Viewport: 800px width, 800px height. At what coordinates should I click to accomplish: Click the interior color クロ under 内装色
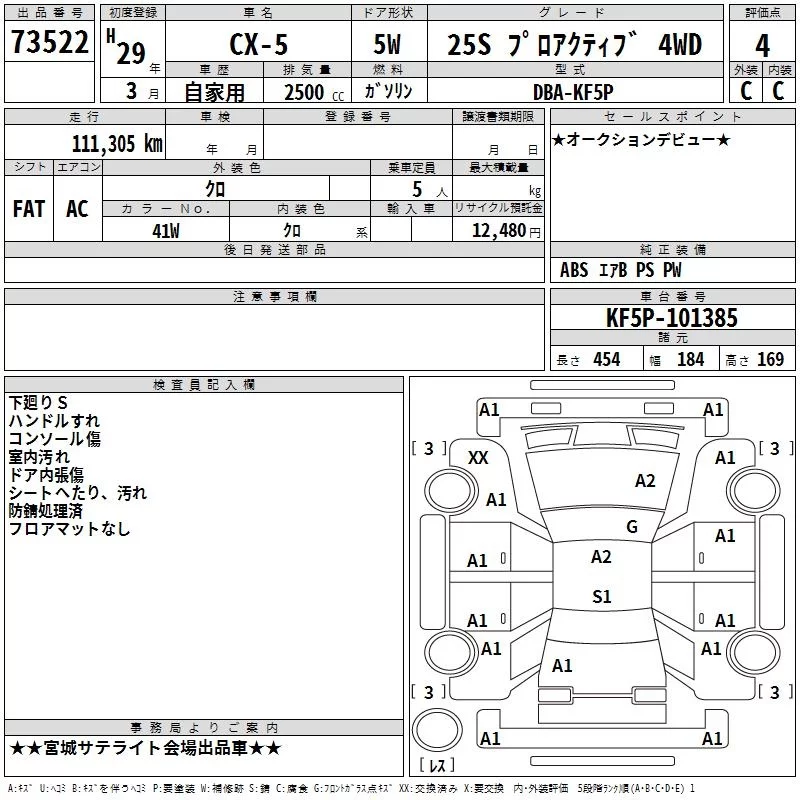292,231
